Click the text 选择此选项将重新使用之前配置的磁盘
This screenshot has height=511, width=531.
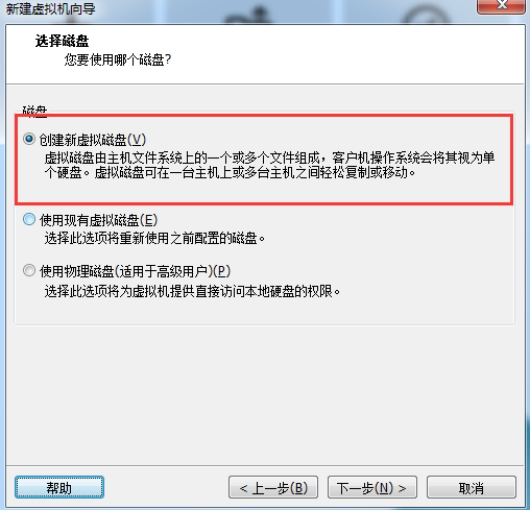click(154, 239)
